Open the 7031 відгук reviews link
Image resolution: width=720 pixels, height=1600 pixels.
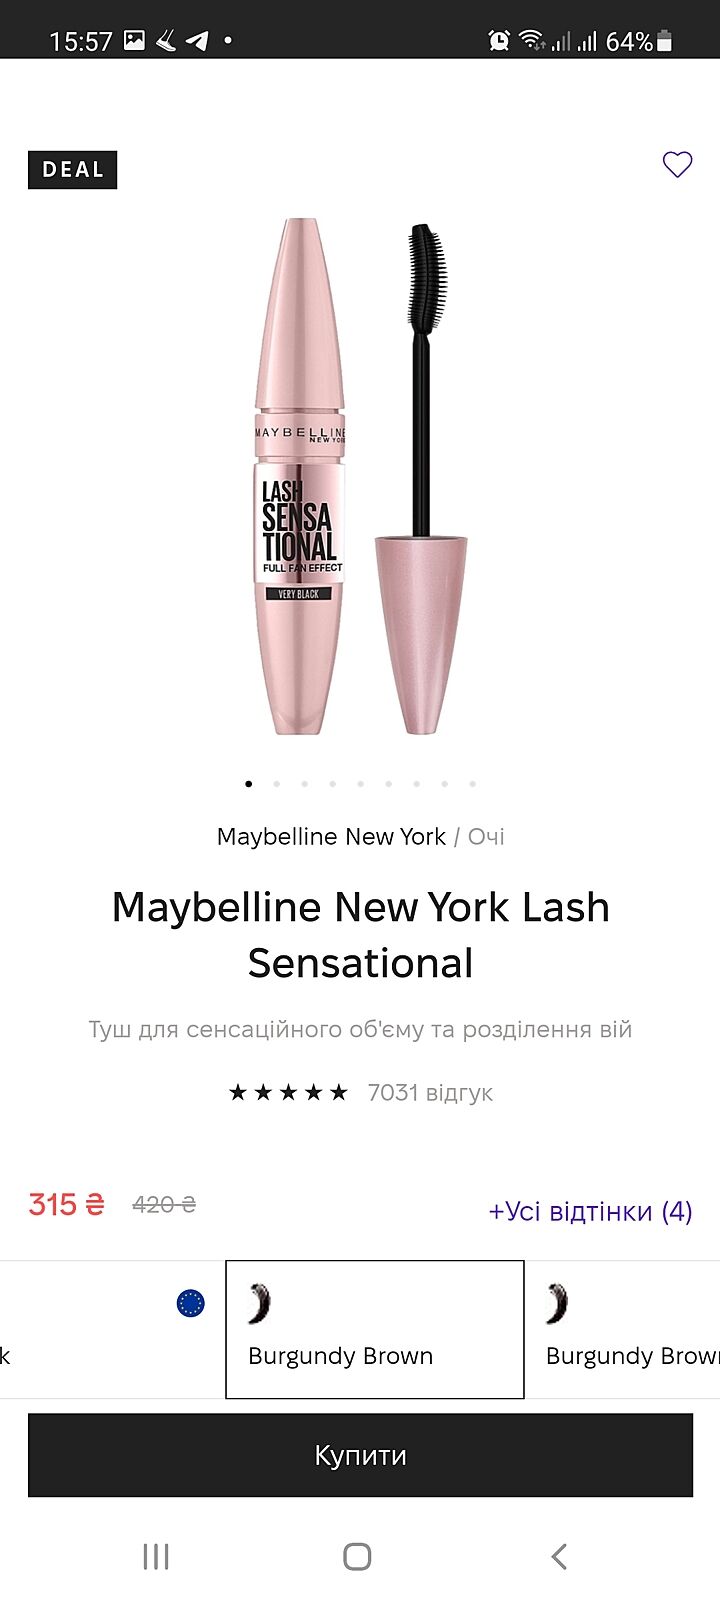(x=430, y=1092)
